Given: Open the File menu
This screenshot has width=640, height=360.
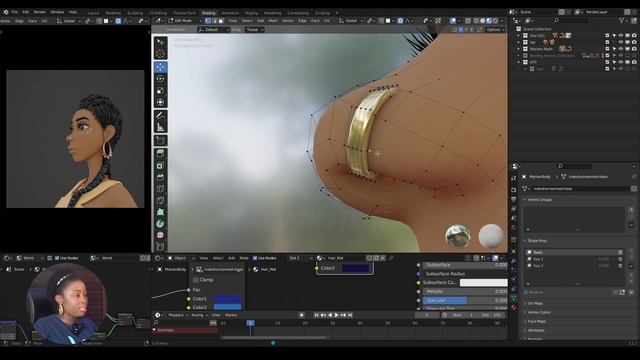Looking at the screenshot, I should point(15,12).
